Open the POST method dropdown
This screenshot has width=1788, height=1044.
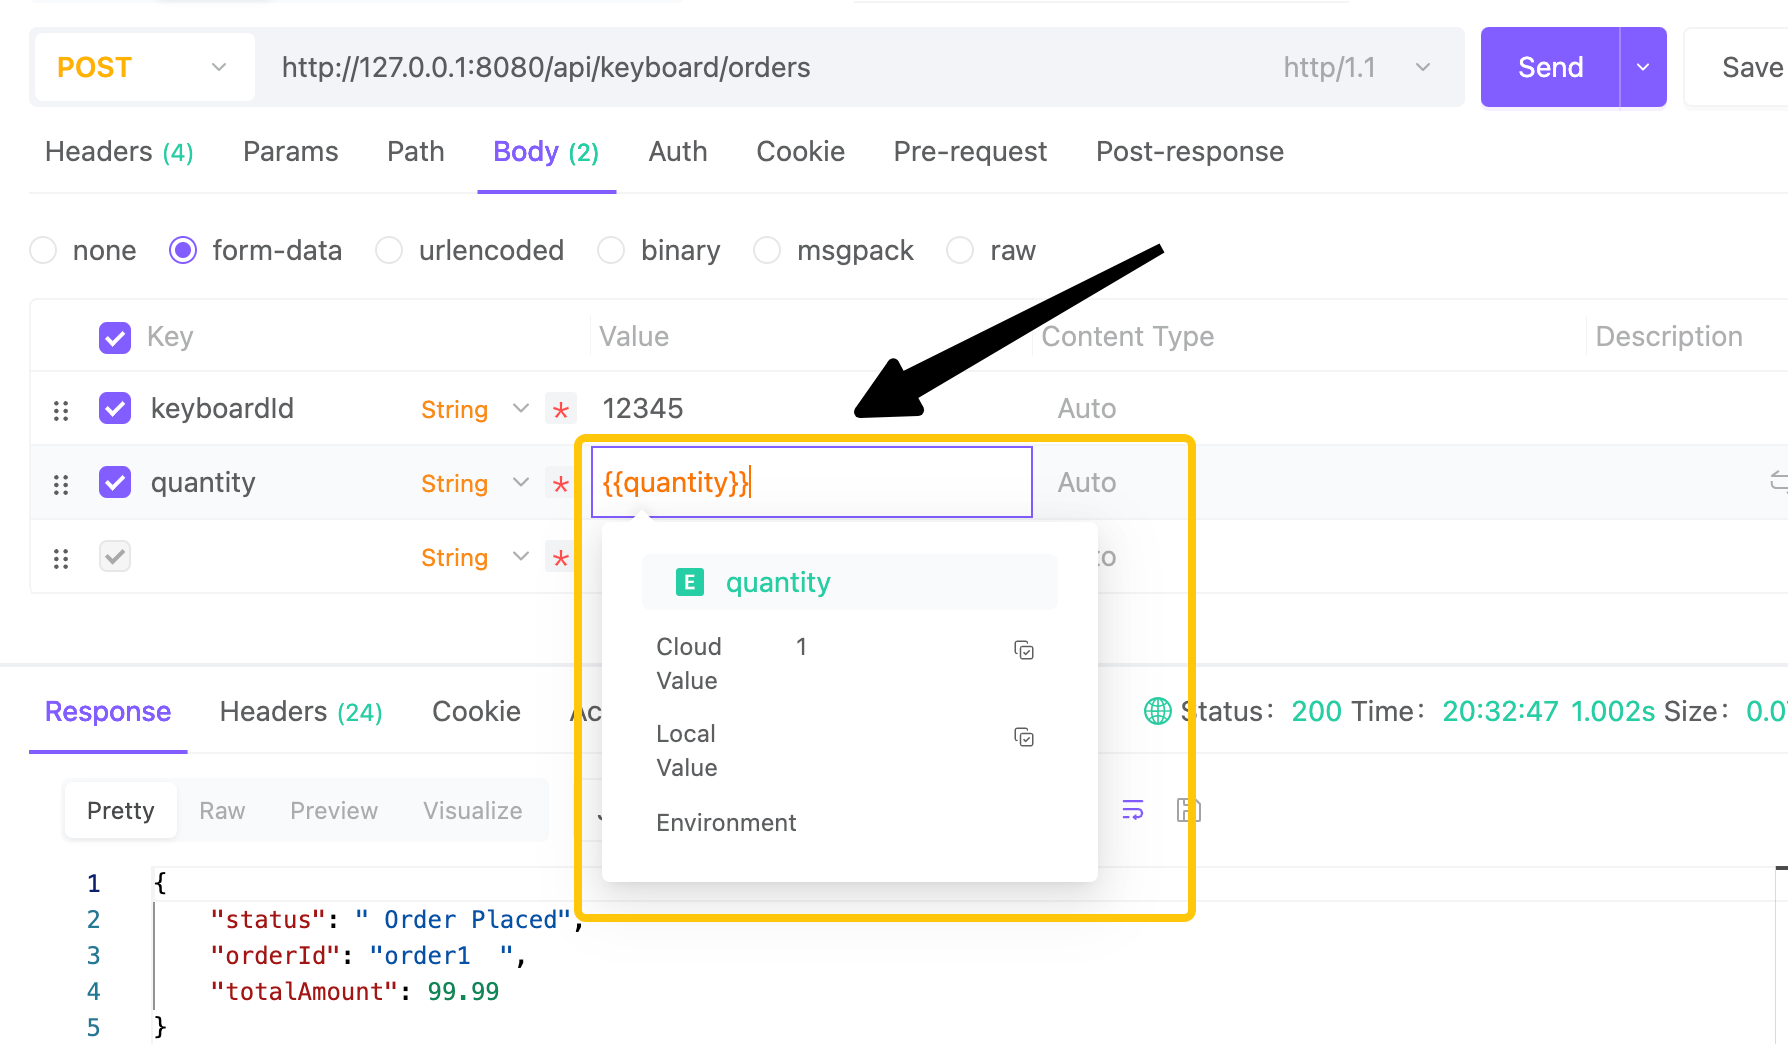click(143, 67)
